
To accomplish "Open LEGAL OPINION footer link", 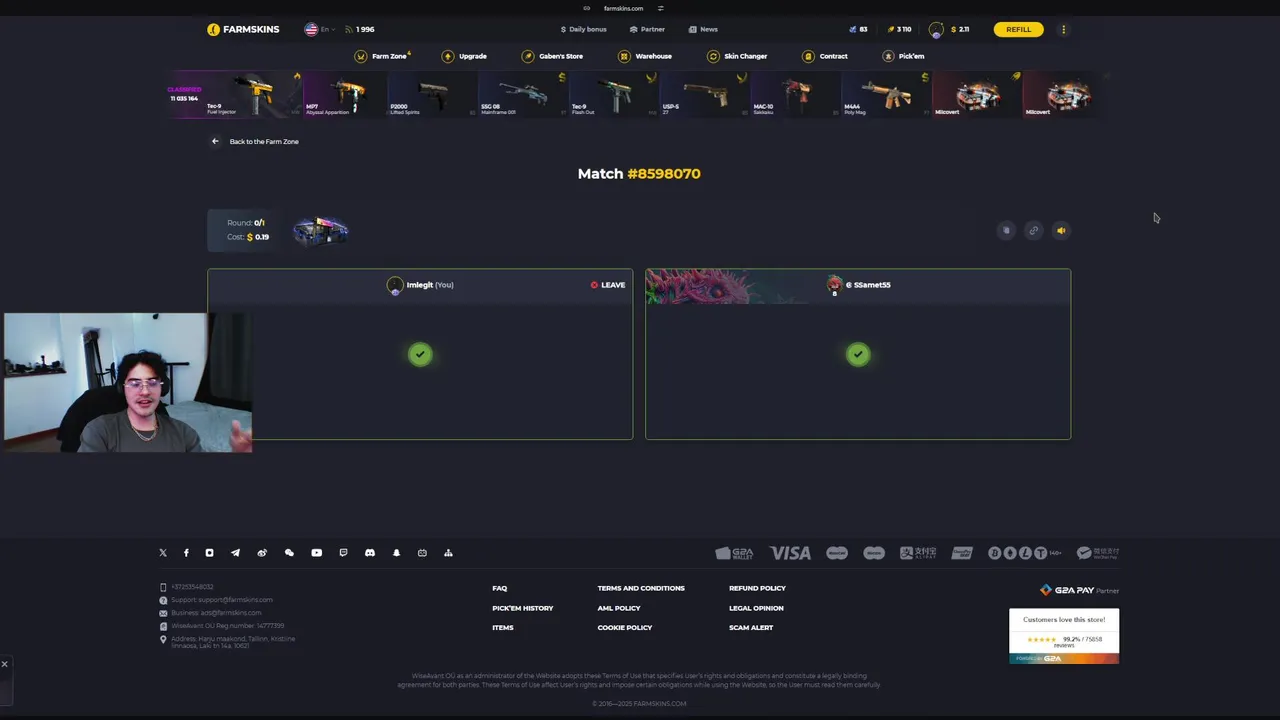I will tap(756, 608).
